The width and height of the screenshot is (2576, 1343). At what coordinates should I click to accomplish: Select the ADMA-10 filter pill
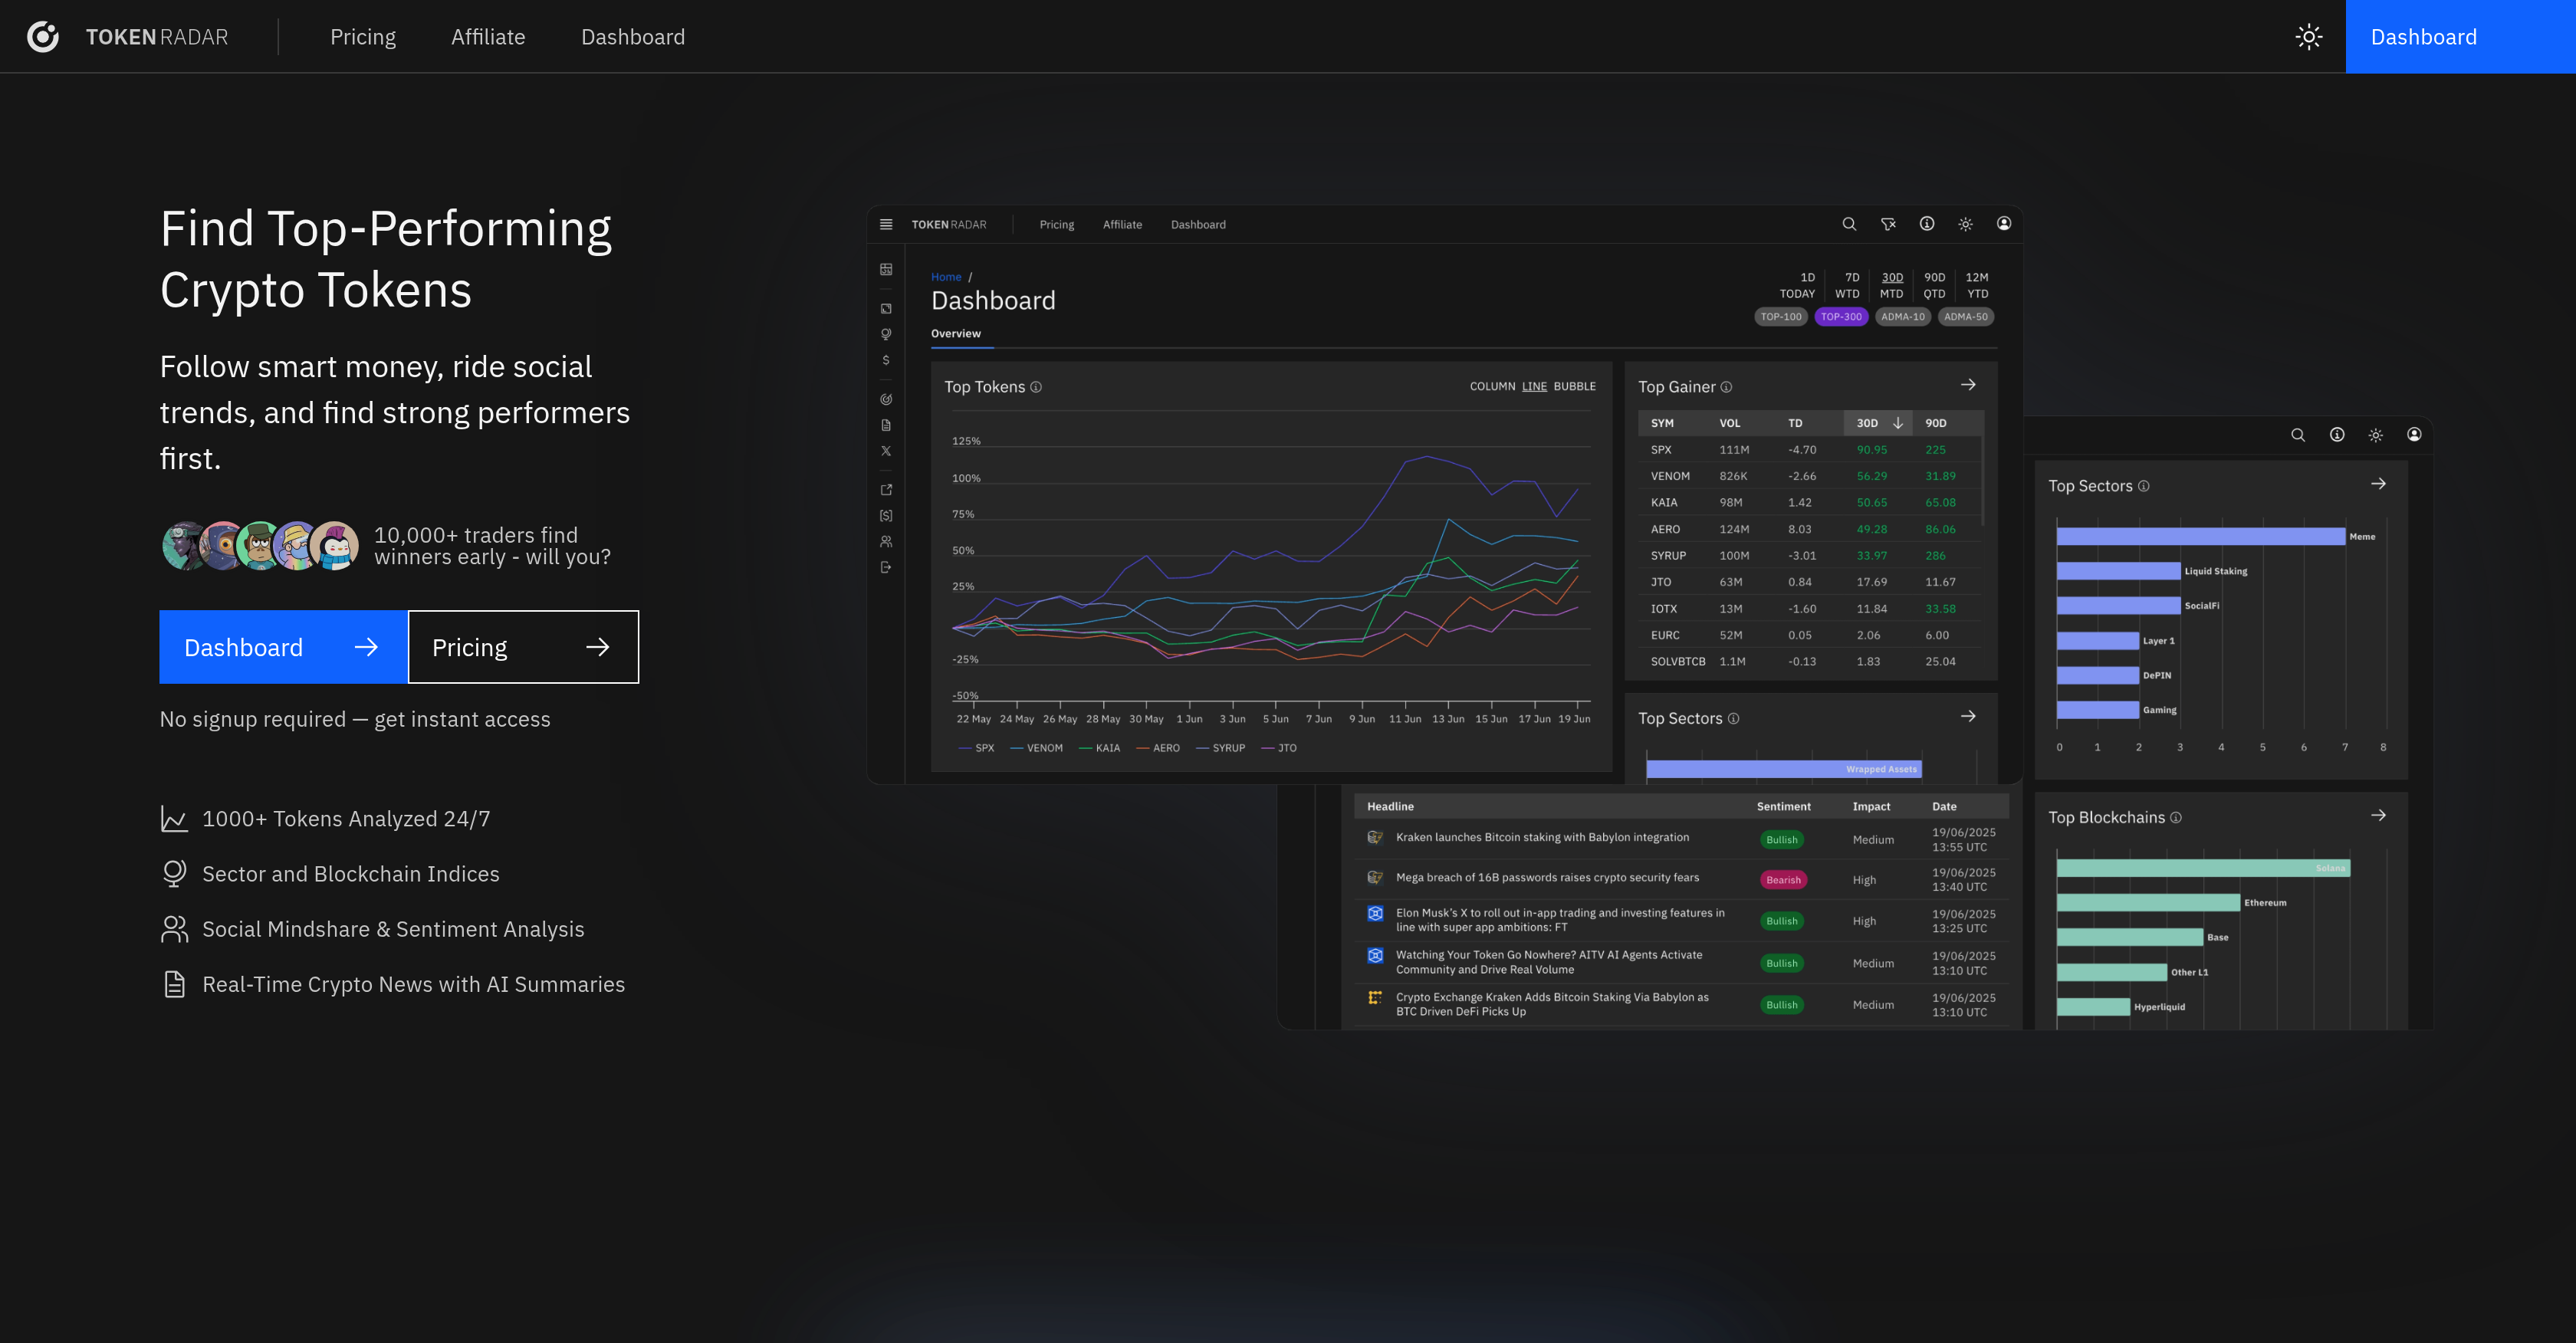tap(1902, 316)
